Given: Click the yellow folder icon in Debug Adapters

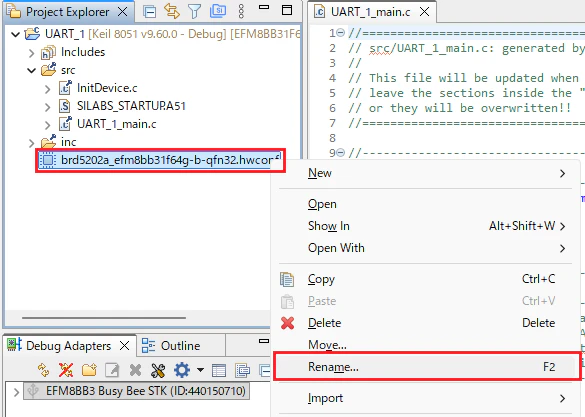Looking at the screenshot, I should click(89, 370).
